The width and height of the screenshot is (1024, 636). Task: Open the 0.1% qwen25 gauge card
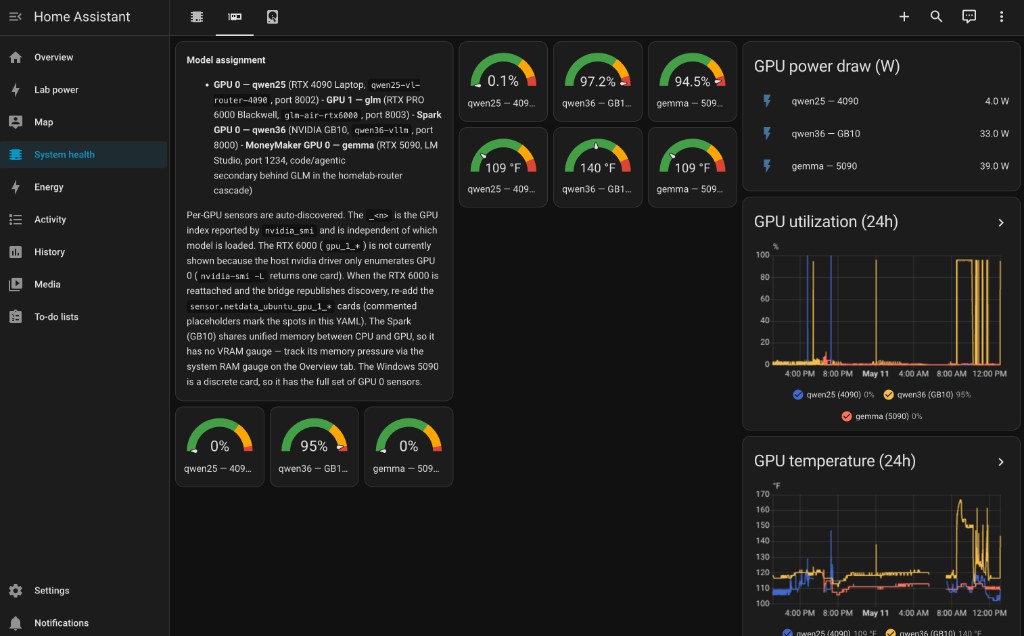pyautogui.click(x=503, y=82)
